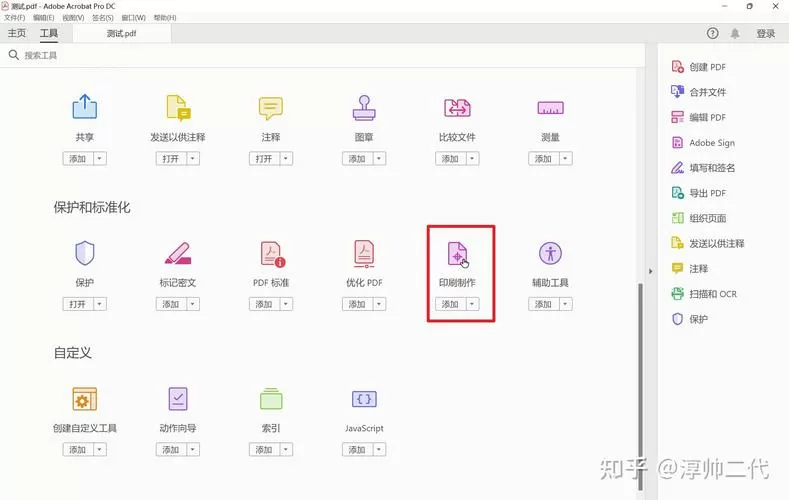Open the 注释 comment tool icon
This screenshot has height=500, width=789.
271,108
